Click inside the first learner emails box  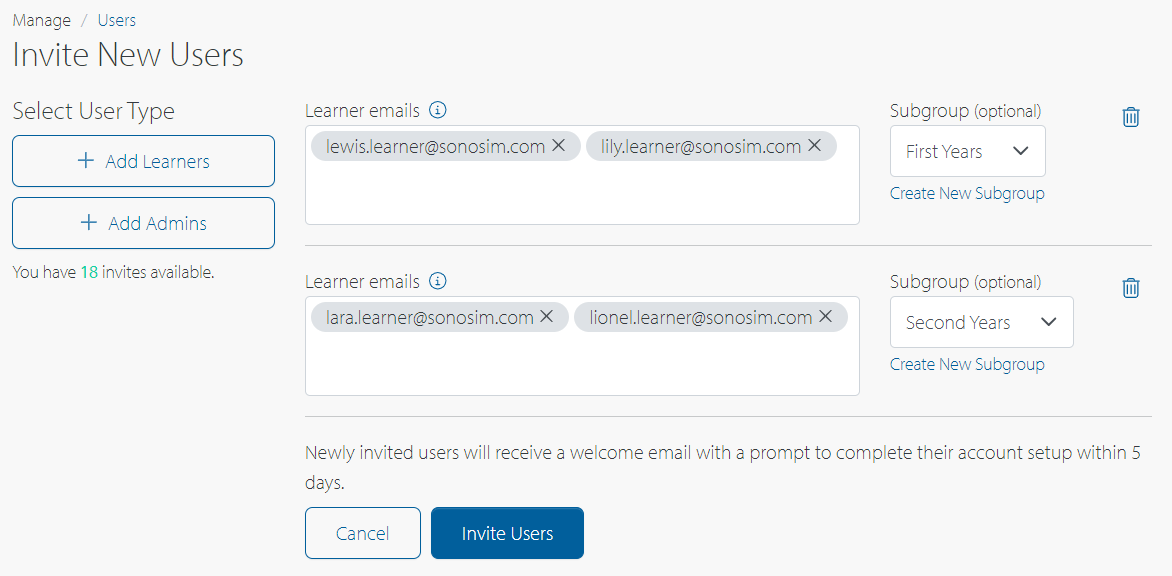pos(580,195)
